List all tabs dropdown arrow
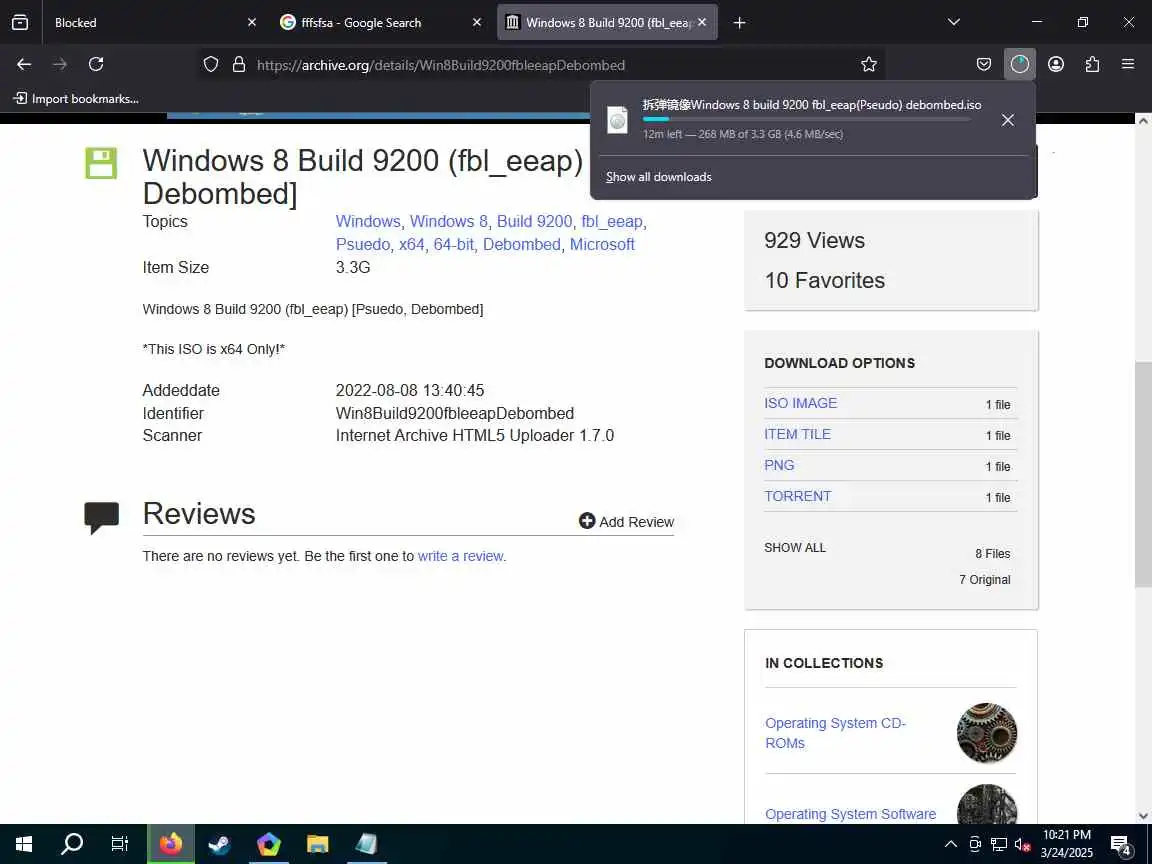The image size is (1152, 864). (954, 22)
